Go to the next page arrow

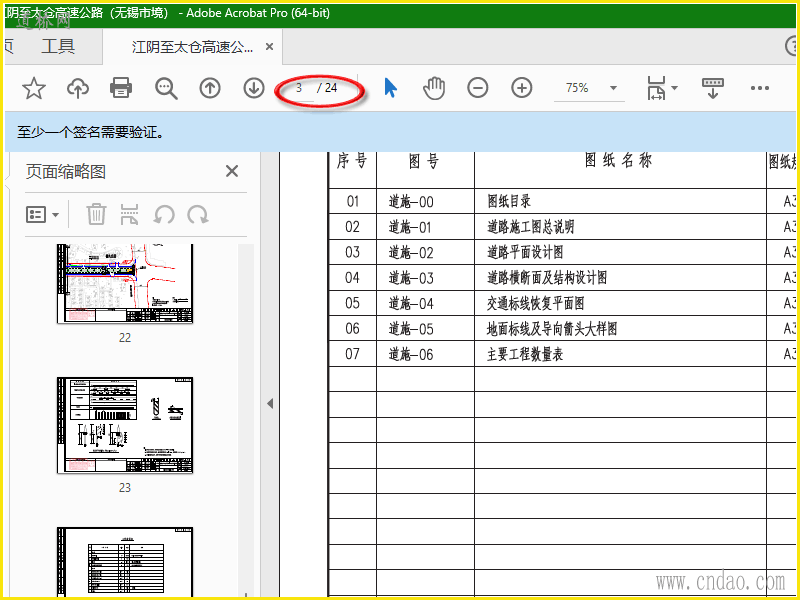pos(254,88)
